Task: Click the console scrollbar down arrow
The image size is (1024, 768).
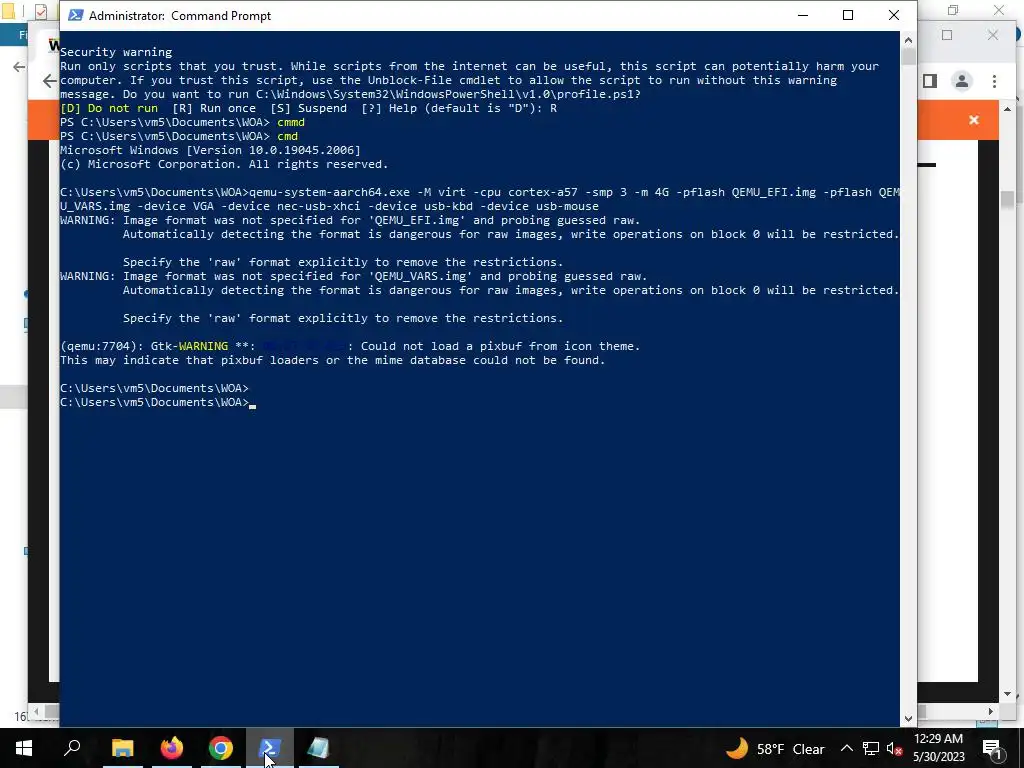Action: (x=908, y=718)
